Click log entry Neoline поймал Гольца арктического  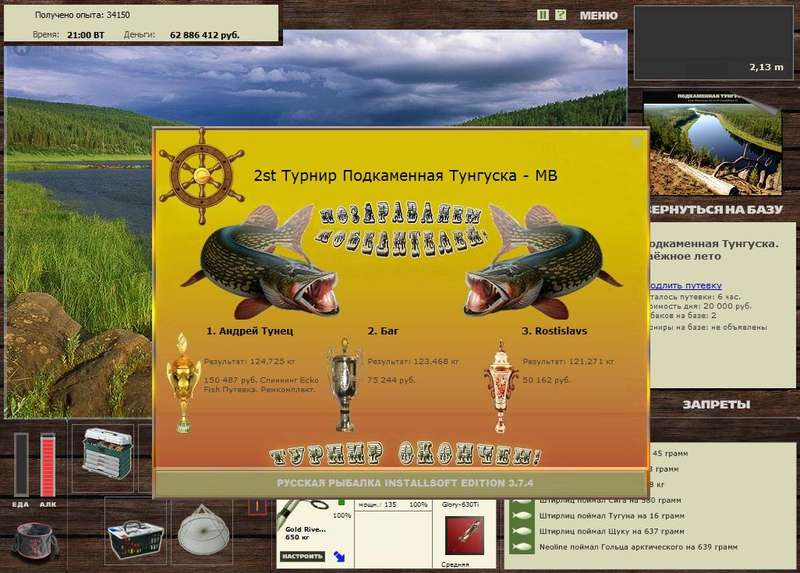click(638, 547)
